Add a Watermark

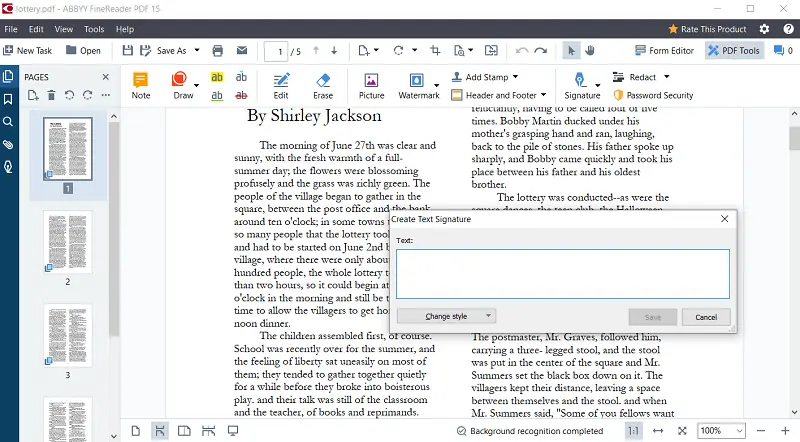[418, 86]
